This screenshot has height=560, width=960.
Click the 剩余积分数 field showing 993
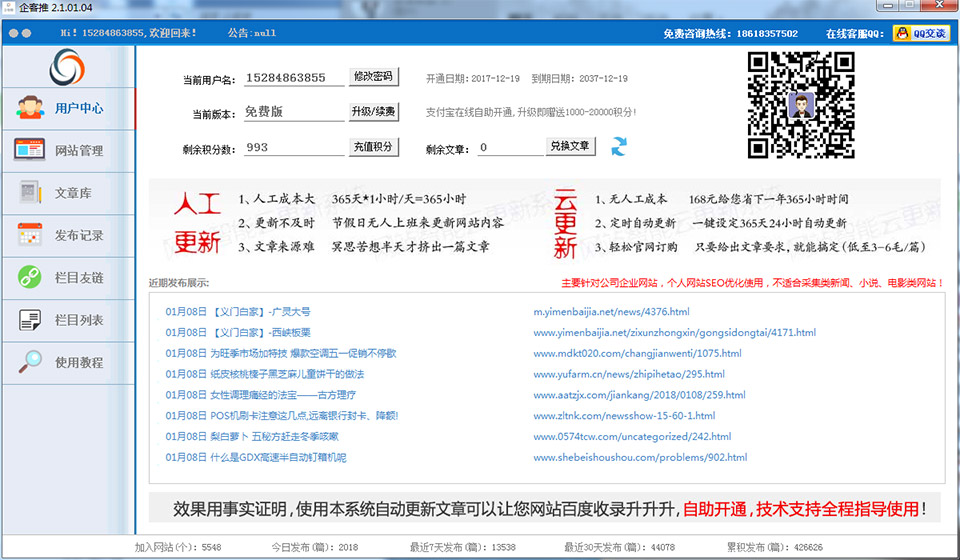point(294,147)
